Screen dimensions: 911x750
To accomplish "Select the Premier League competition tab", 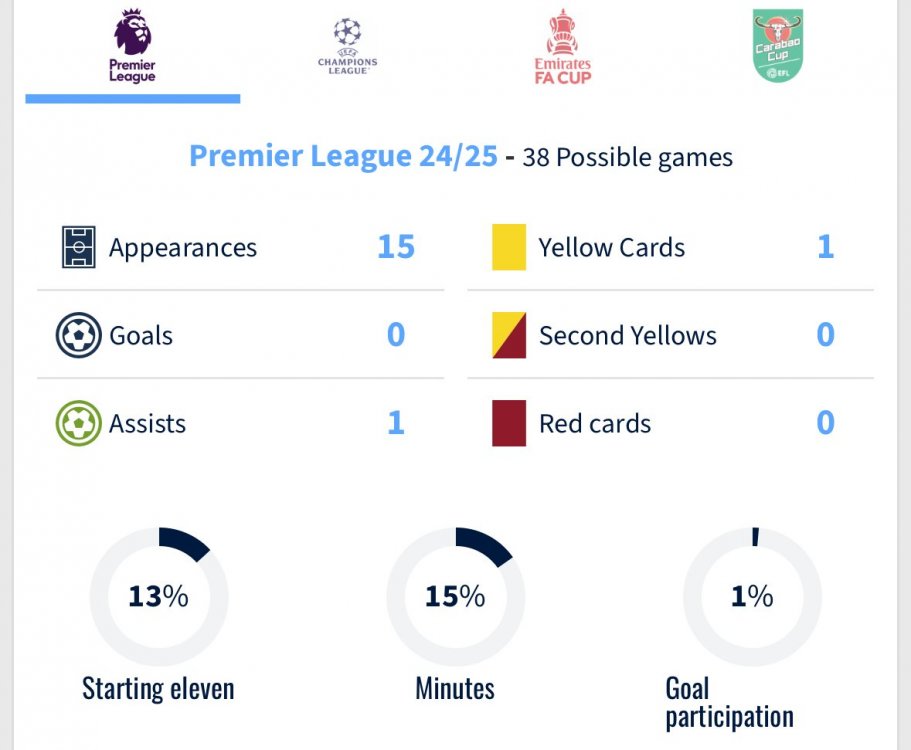I will pyautogui.click(x=133, y=47).
